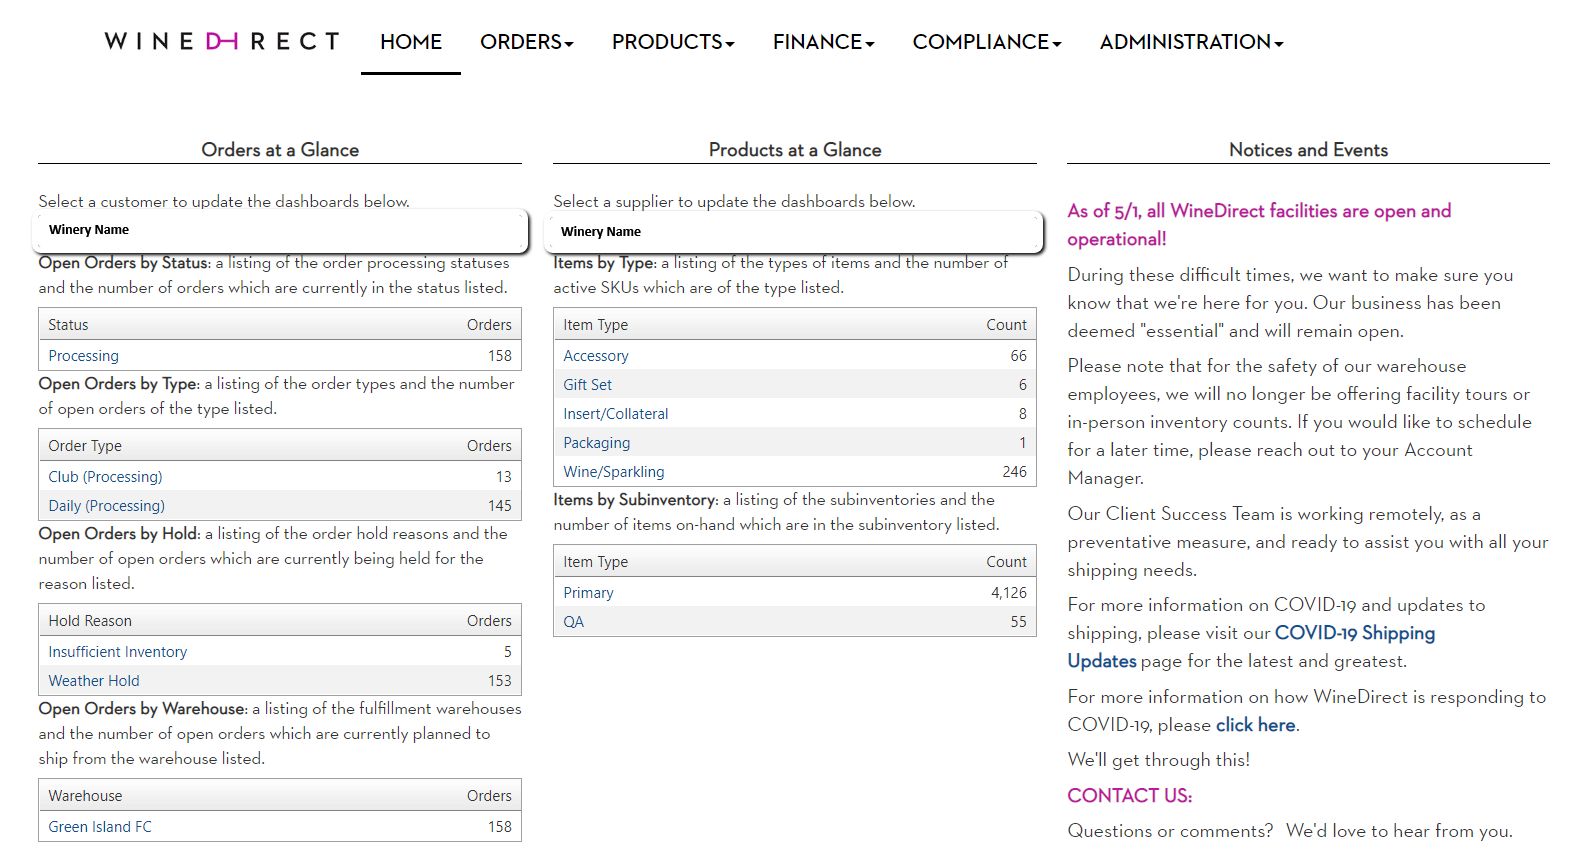Open the Wine/Sparkling item type

[613, 472]
